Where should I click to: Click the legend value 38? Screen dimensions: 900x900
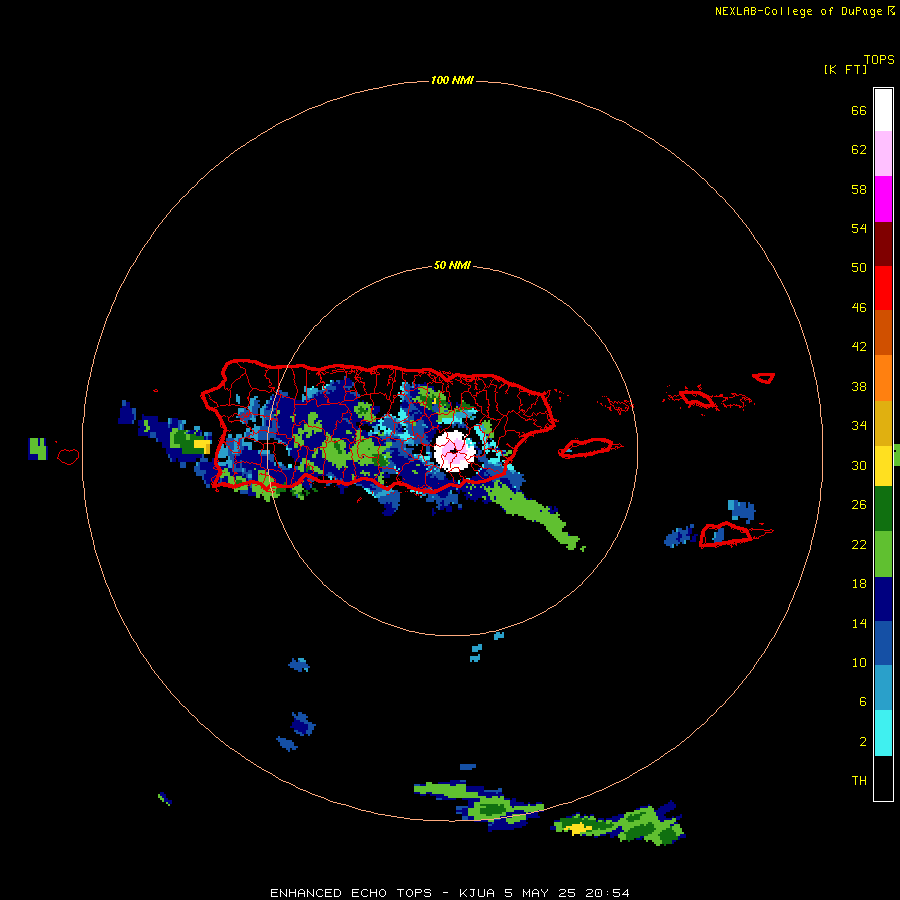click(859, 387)
